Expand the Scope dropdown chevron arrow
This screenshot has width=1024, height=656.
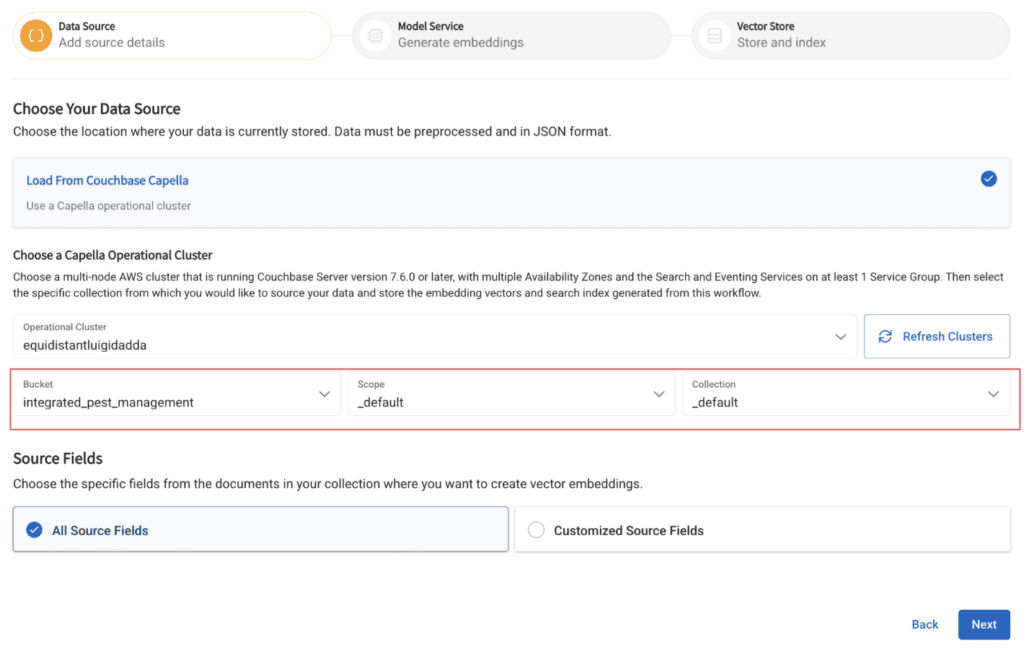(658, 394)
